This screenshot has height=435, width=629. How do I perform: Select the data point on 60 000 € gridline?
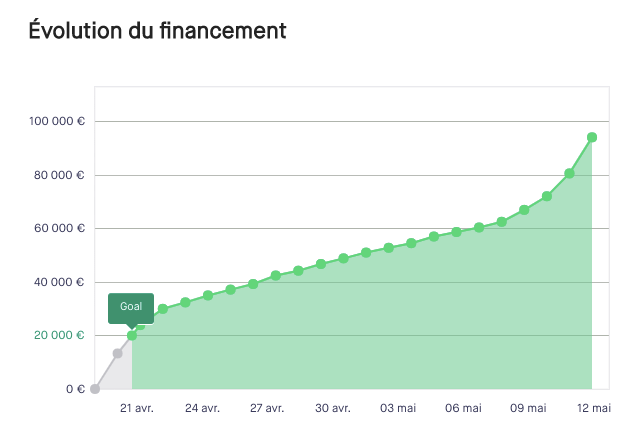[x=479, y=227]
